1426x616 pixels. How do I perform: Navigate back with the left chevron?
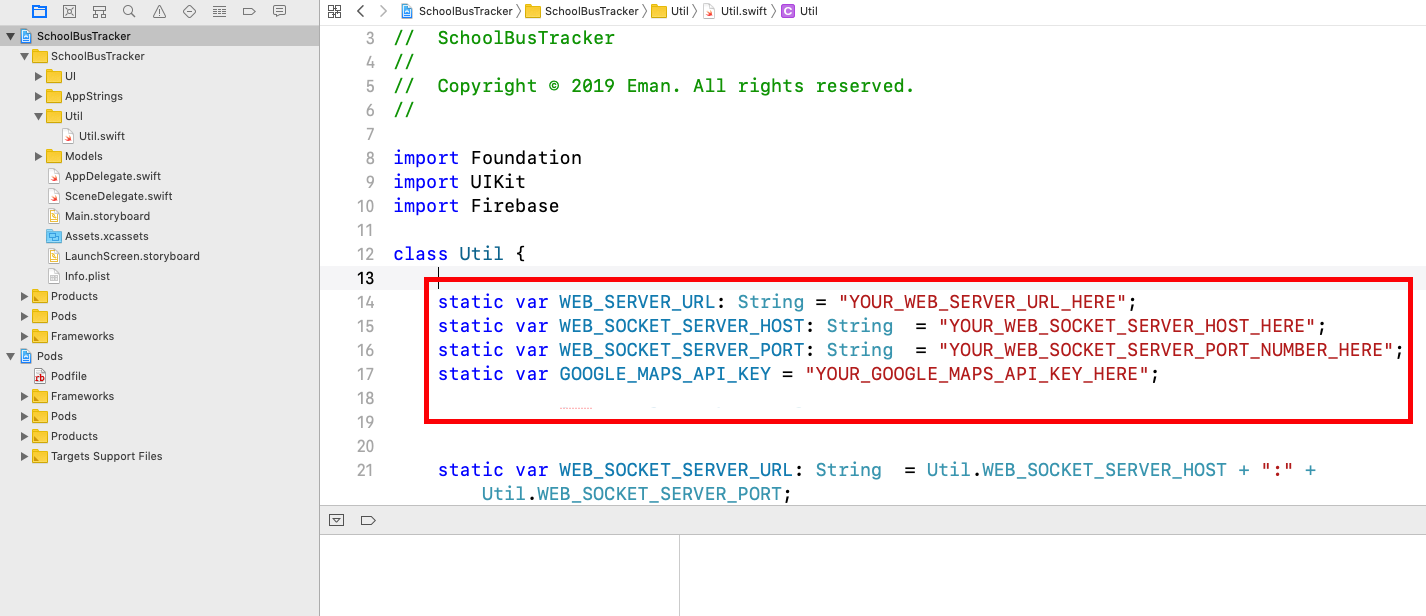click(x=360, y=11)
